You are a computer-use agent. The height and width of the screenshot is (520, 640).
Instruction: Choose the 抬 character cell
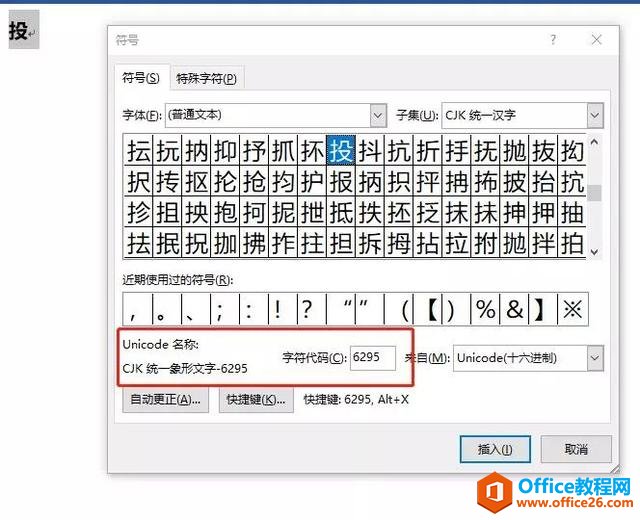click(x=543, y=182)
